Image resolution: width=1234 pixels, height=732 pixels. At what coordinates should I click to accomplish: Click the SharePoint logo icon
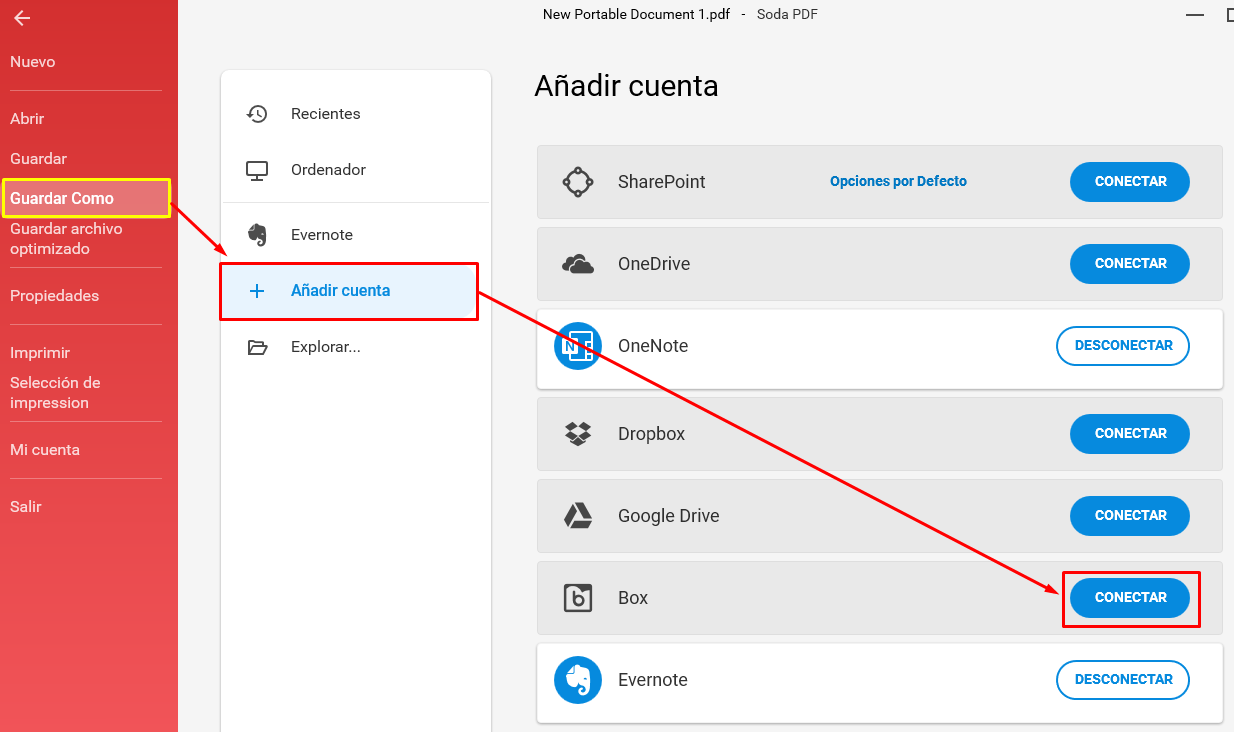[578, 182]
